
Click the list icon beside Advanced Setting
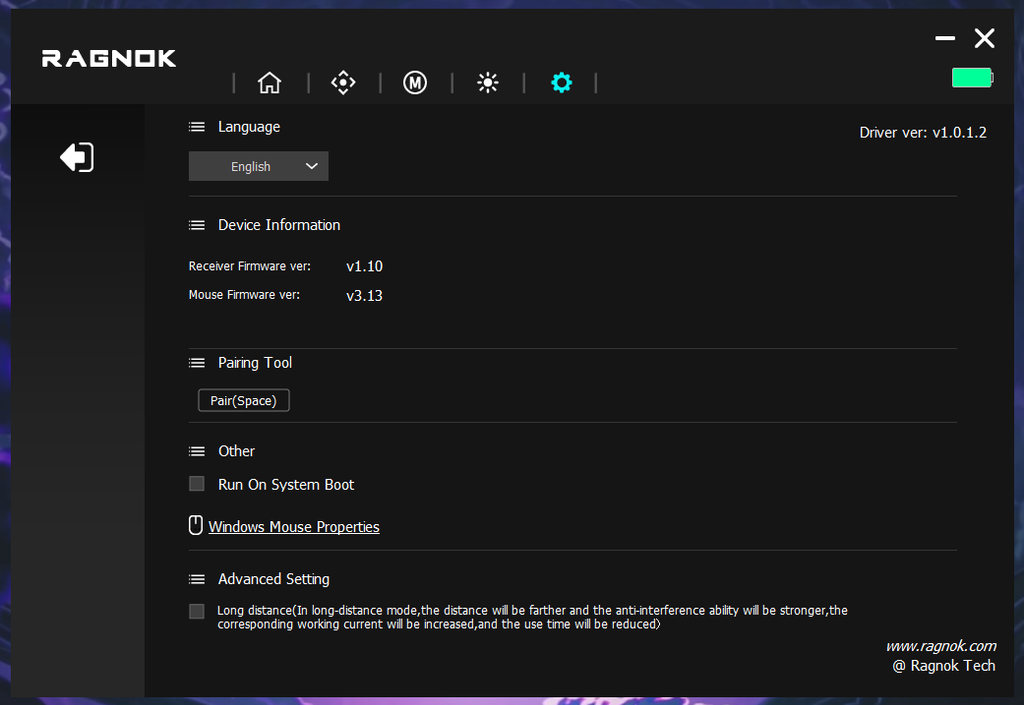click(x=197, y=579)
